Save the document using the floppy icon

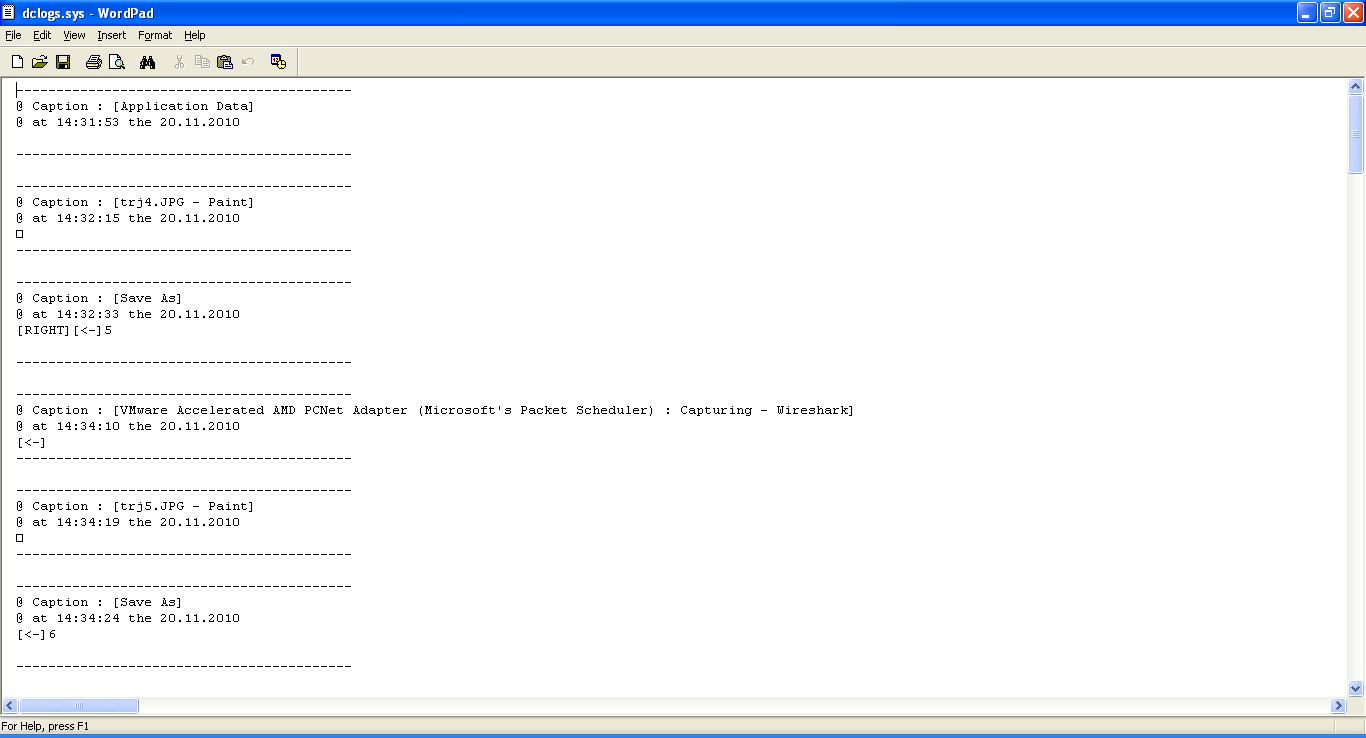63,62
